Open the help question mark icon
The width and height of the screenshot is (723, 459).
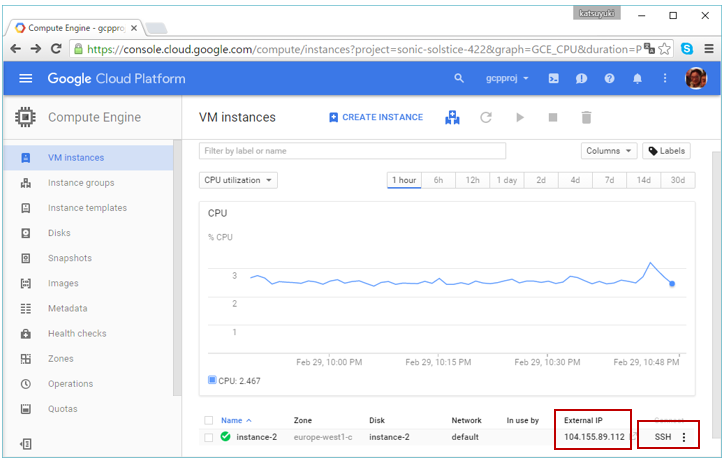coord(609,78)
